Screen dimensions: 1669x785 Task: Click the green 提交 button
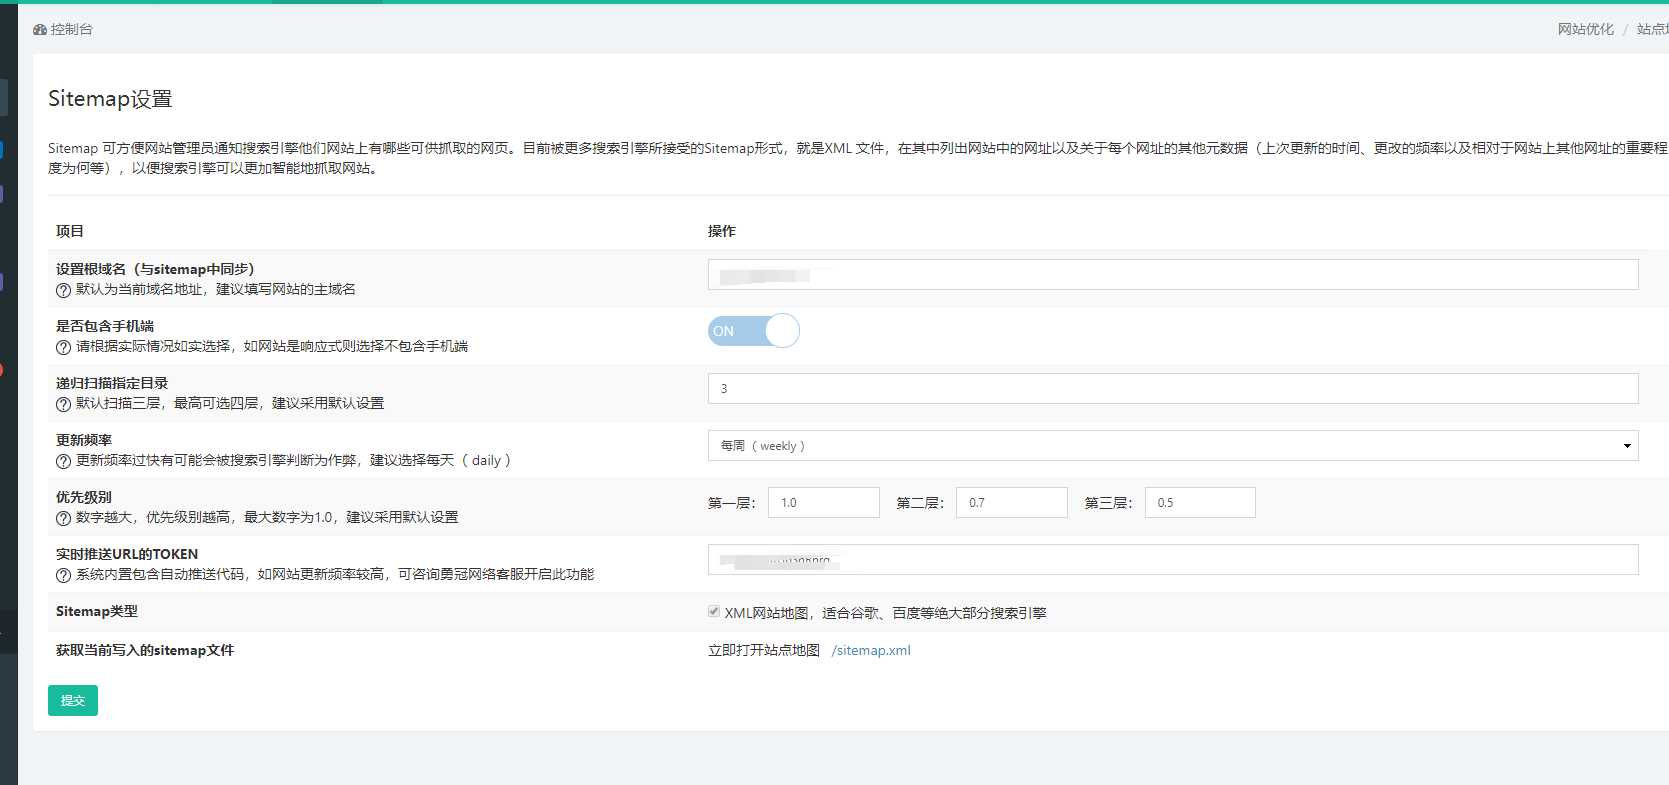pos(73,700)
